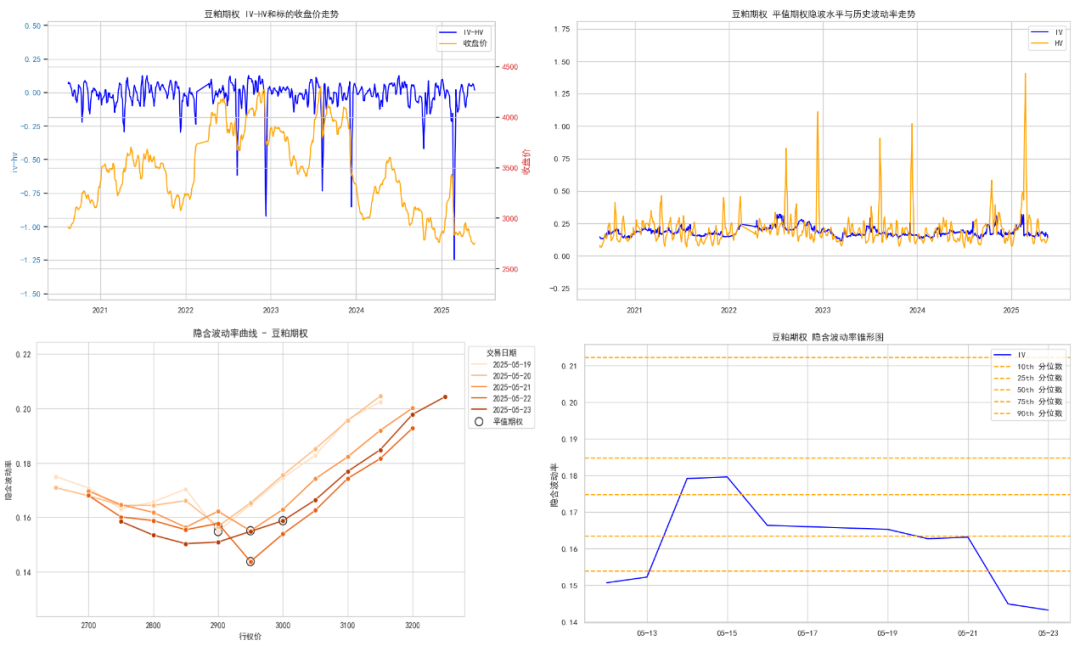1080x646 pixels.
Task: Click the title '豆粕期权 隐含波动率锥形图'
Action: 827,337
